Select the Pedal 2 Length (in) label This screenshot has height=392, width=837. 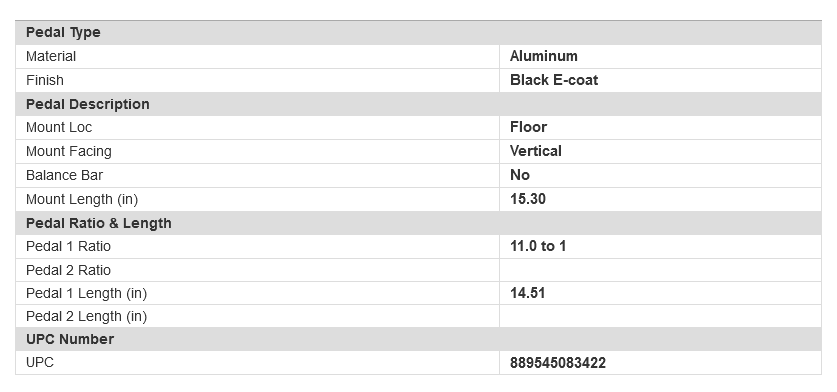(86, 316)
